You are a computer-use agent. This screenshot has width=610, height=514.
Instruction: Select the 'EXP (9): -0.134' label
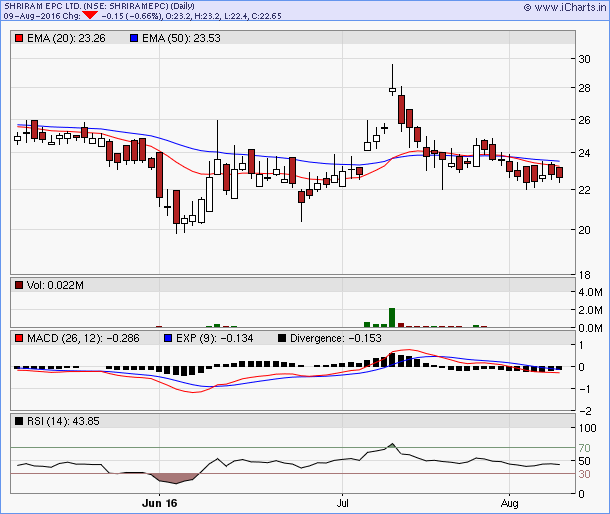click(x=214, y=338)
